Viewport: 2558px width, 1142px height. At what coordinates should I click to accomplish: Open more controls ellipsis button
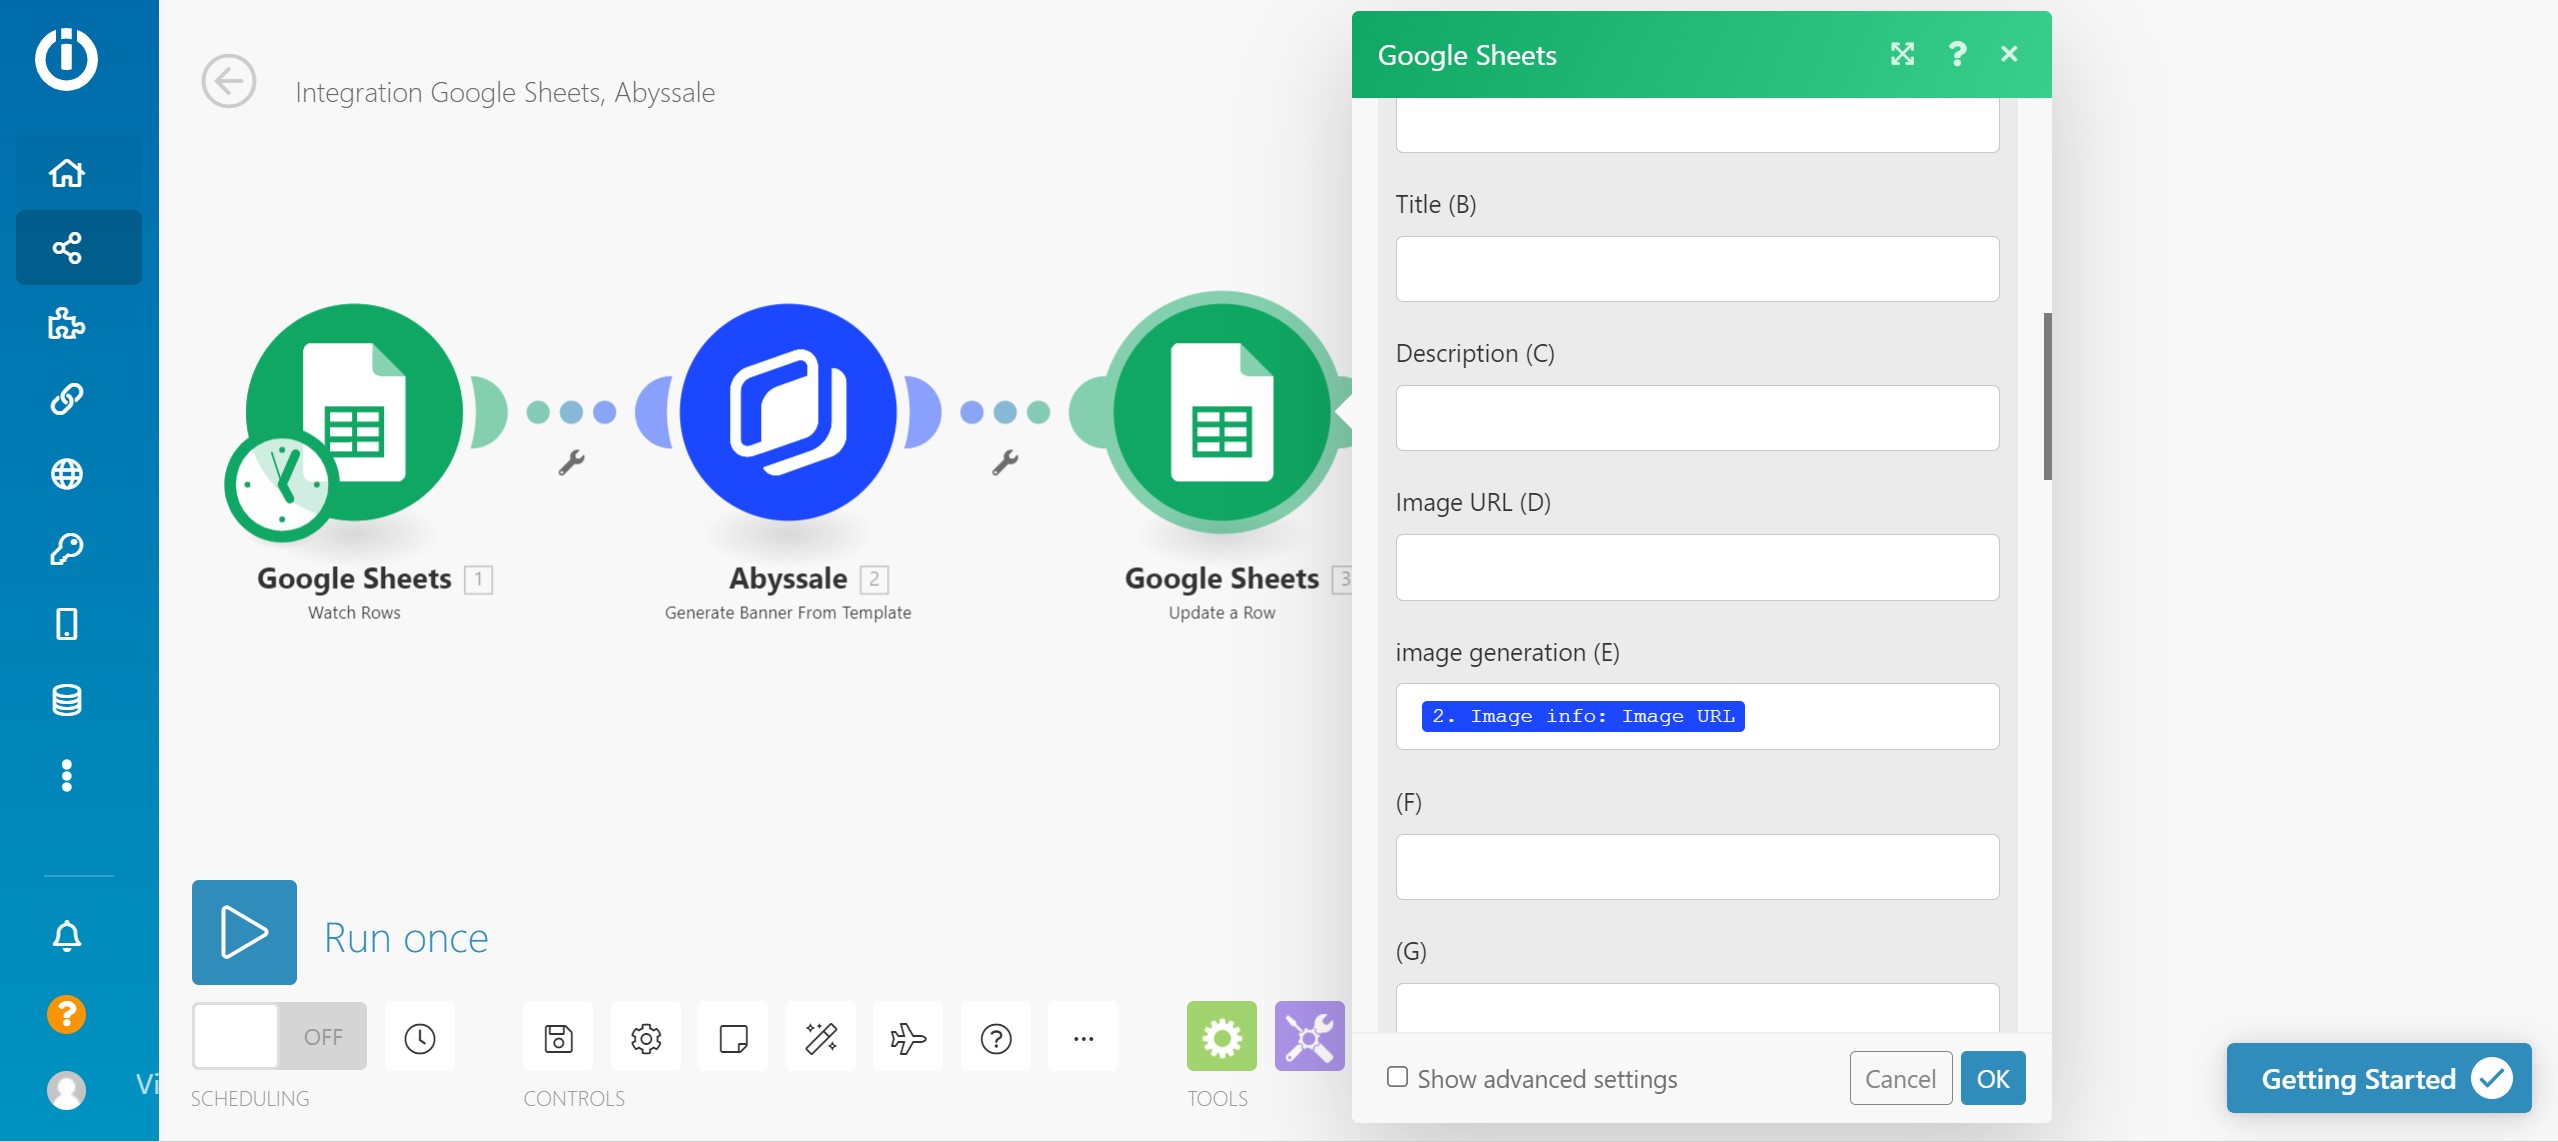1083,1038
